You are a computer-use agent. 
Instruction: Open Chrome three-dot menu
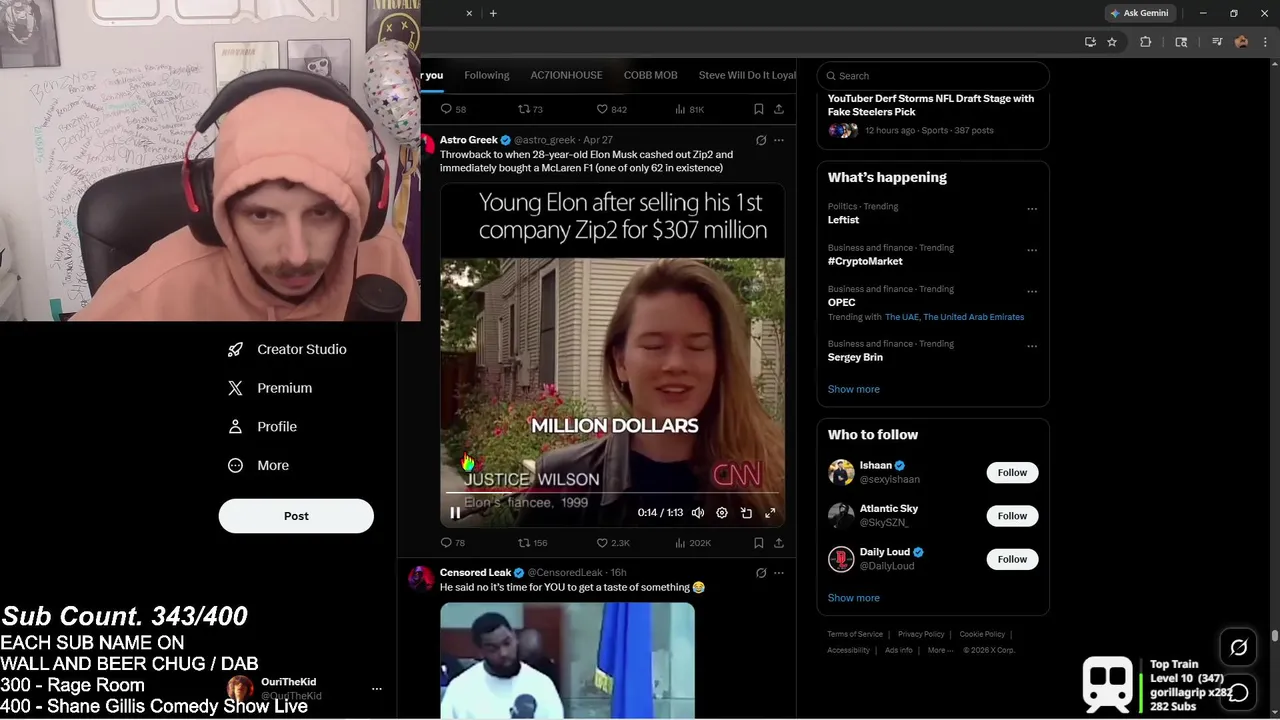click(1265, 42)
